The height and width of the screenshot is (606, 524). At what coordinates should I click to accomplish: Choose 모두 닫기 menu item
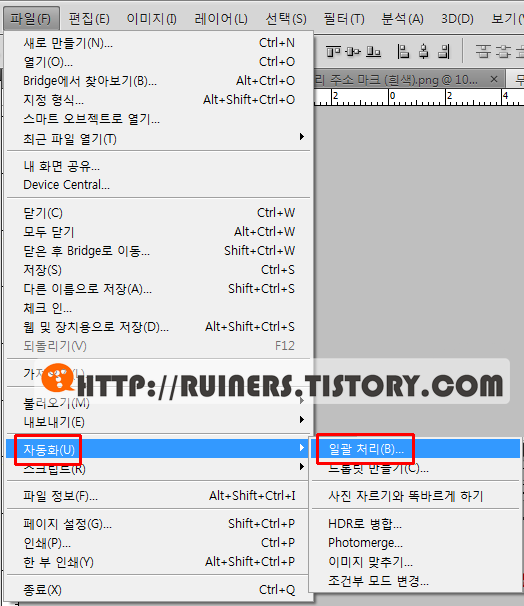point(158,232)
